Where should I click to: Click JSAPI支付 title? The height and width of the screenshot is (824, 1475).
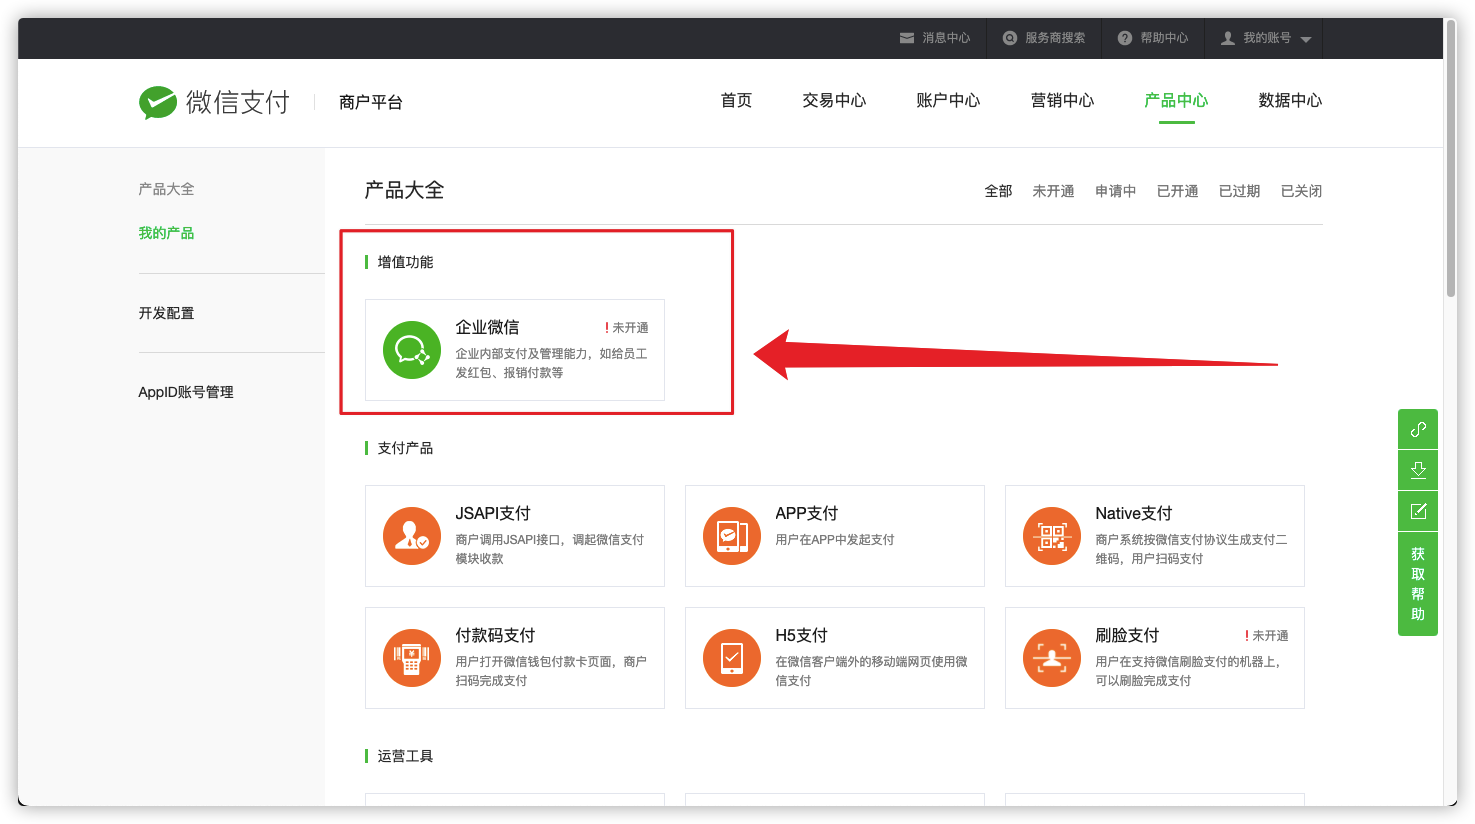pos(493,513)
